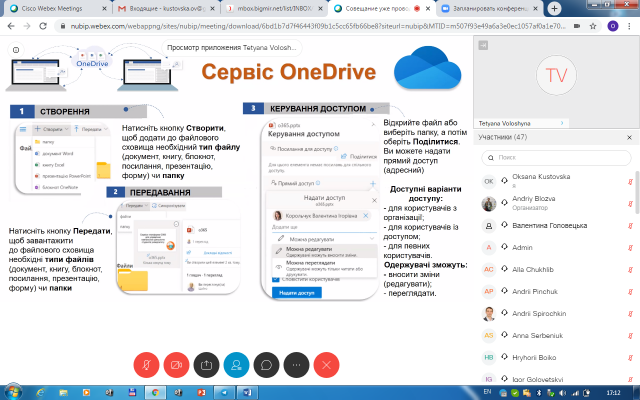Click Andriy Blozva profile photo
640x400 pixels.
(489, 204)
